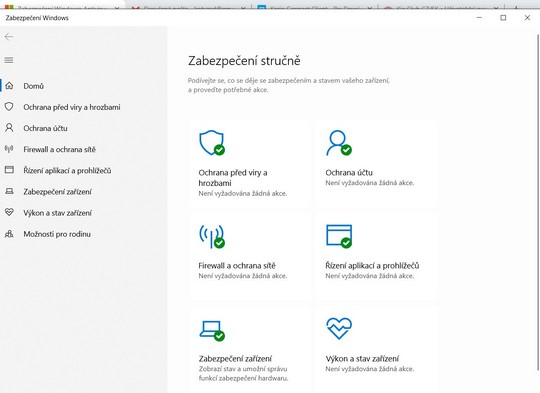Image resolution: width=540 pixels, height=393 pixels.
Task: Open the large app browser window tile icon
Action: [x=339, y=236]
